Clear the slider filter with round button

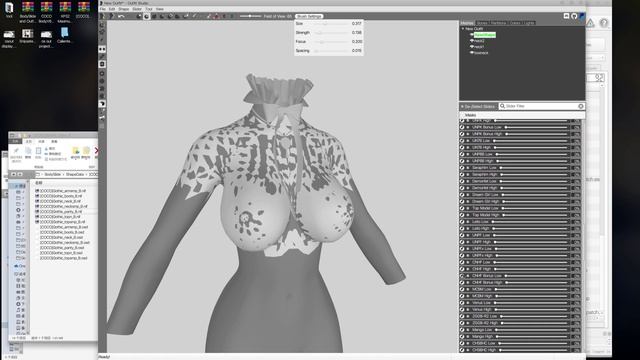point(581,106)
